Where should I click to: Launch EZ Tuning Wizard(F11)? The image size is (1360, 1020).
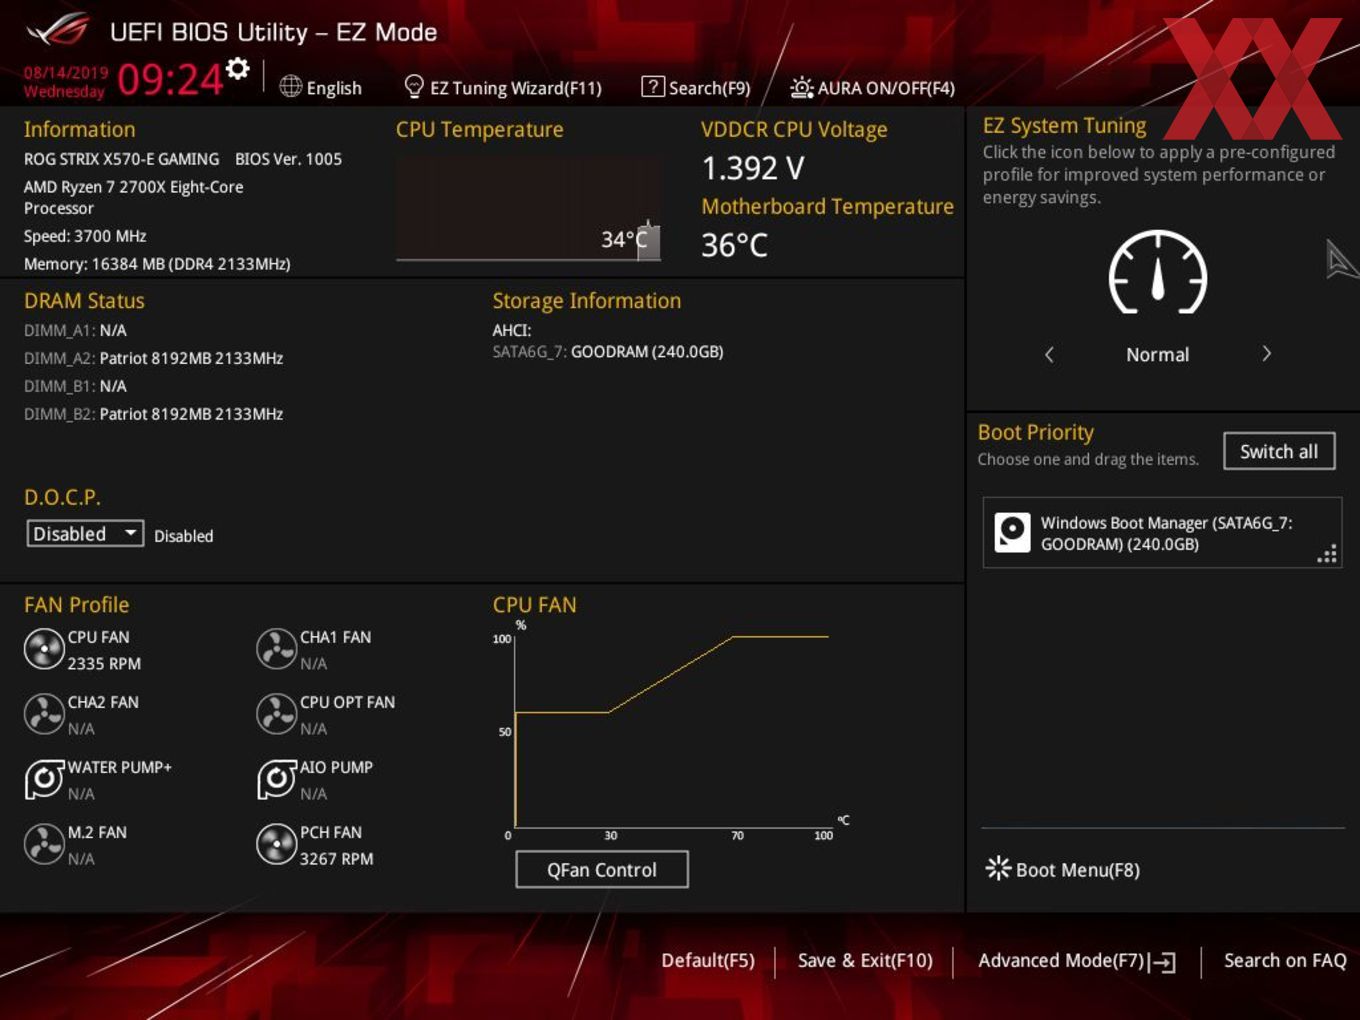(x=516, y=88)
